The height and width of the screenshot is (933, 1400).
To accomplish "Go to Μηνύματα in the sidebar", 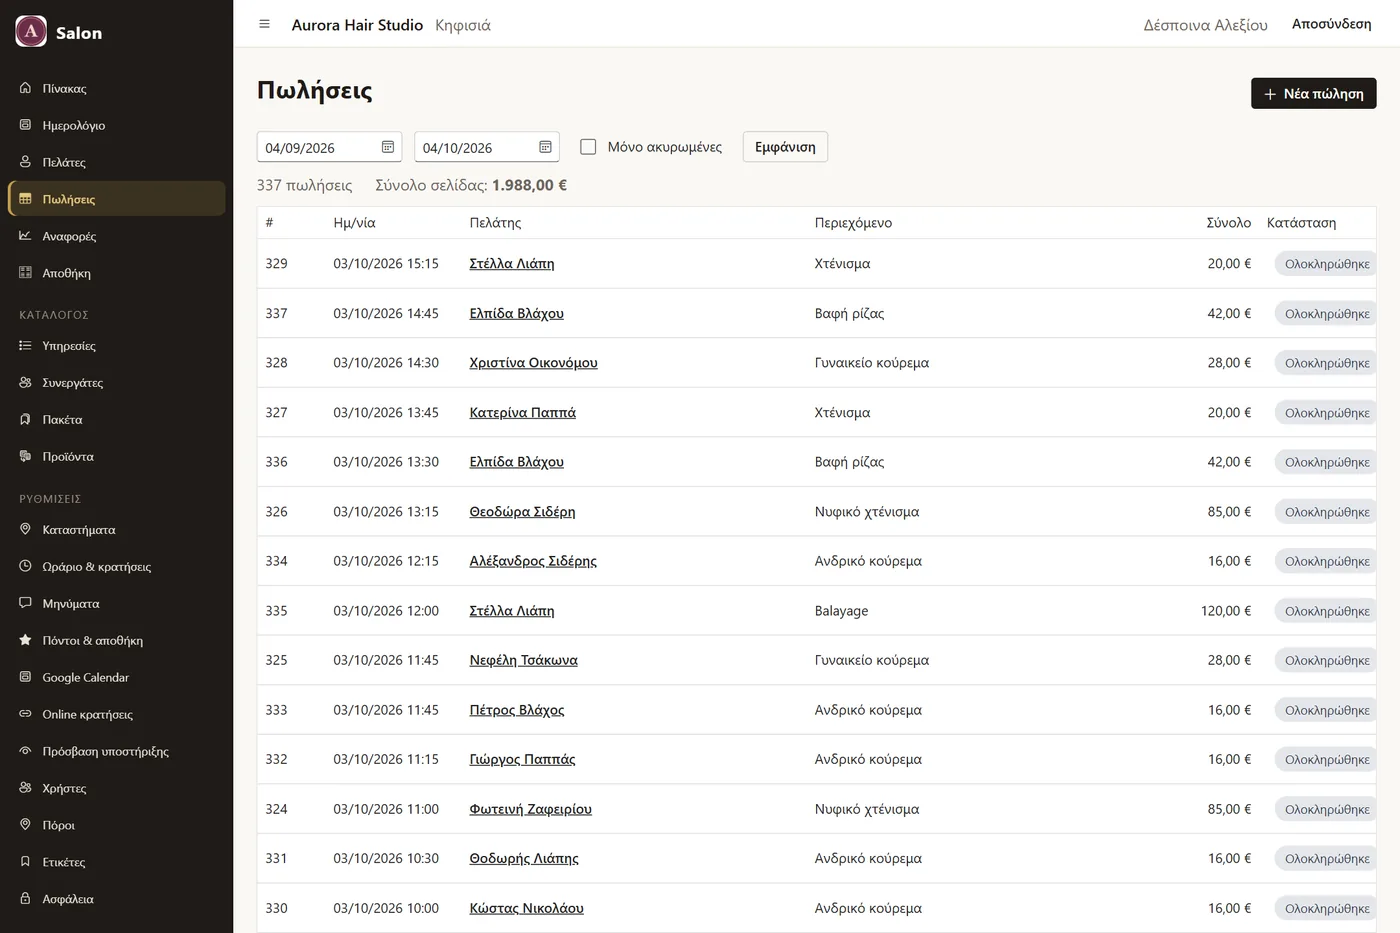I will pyautogui.click(x=117, y=604).
